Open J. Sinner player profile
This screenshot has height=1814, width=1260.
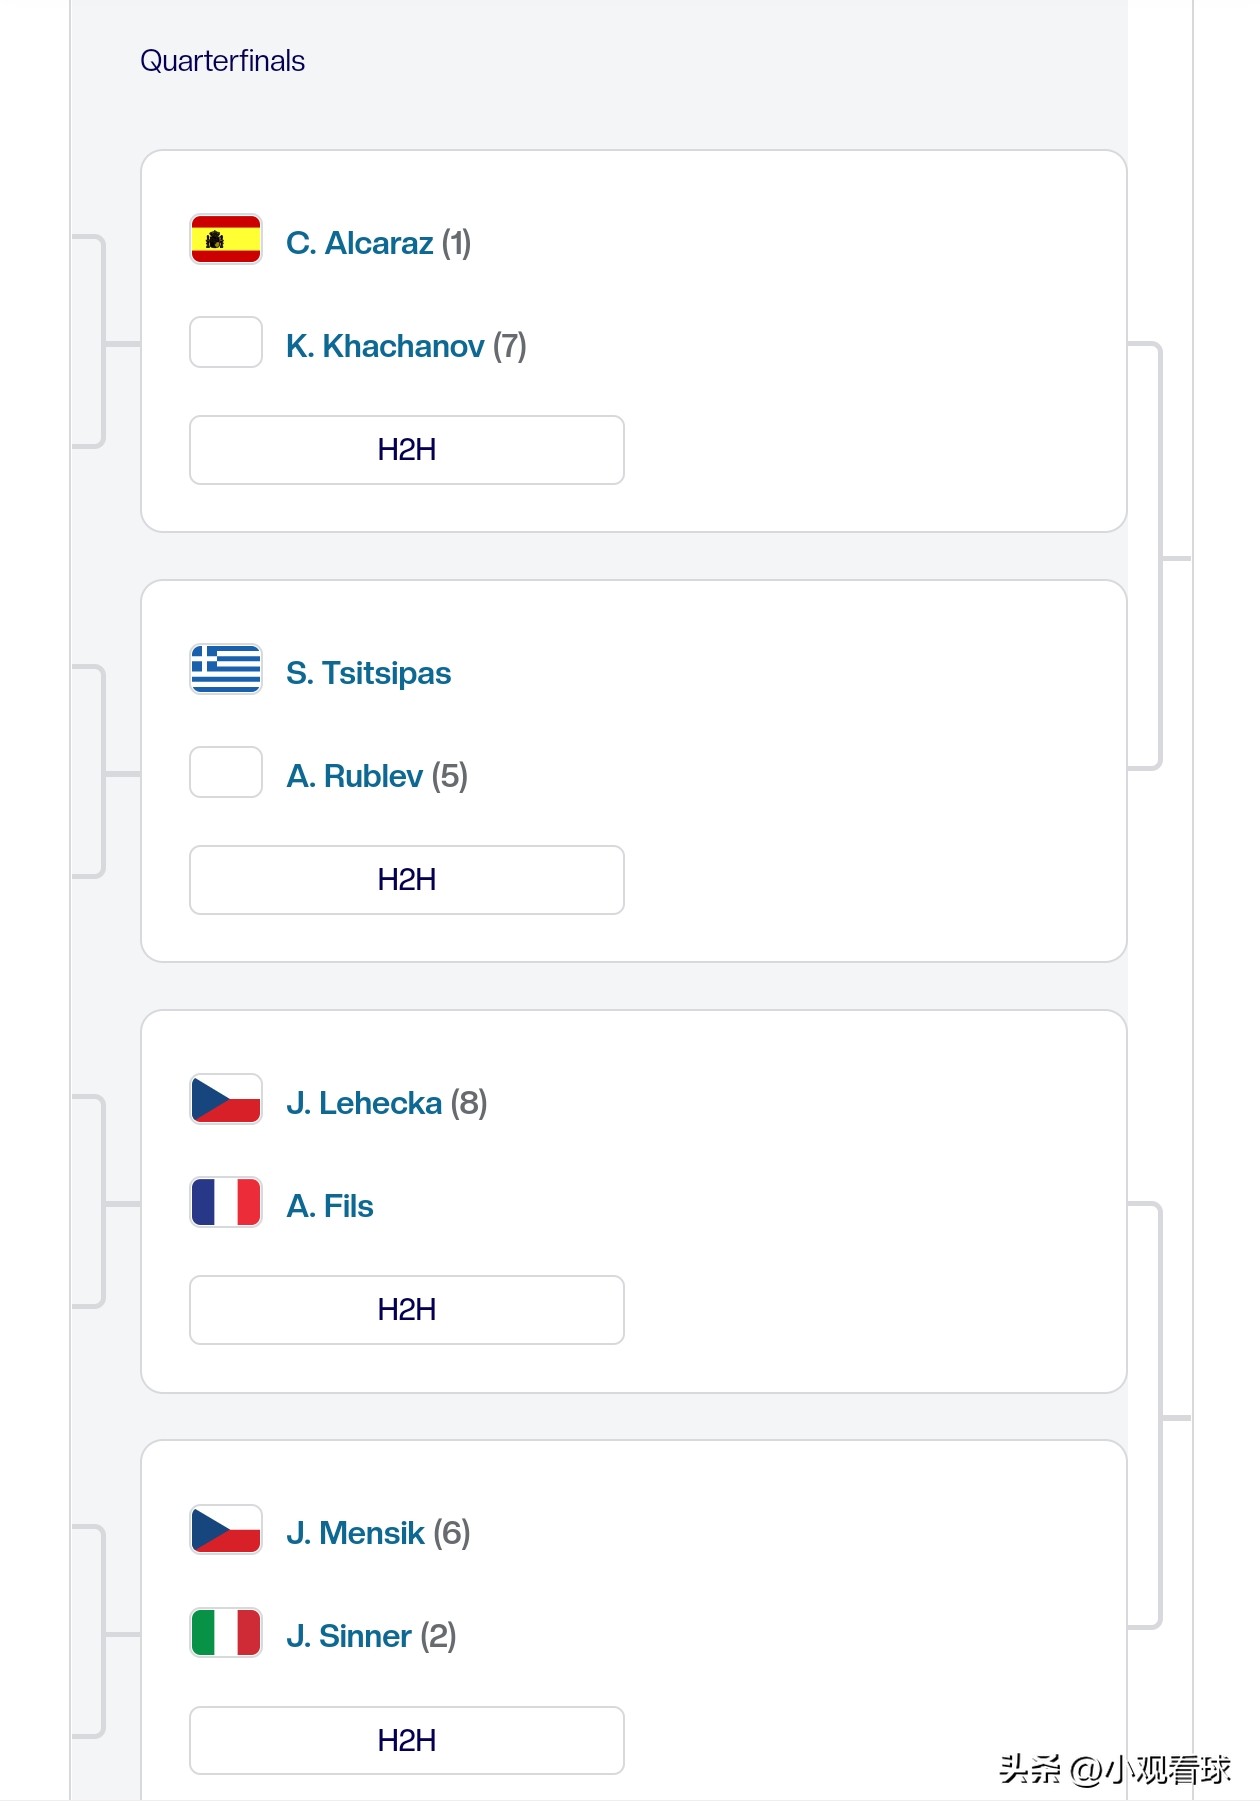tap(349, 1636)
